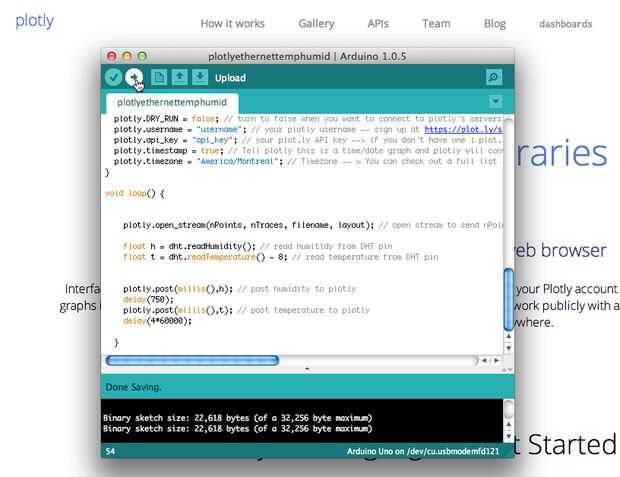Click the float t = dht.readTemperature() line
The width and height of the screenshot is (620, 477).
[281, 257]
